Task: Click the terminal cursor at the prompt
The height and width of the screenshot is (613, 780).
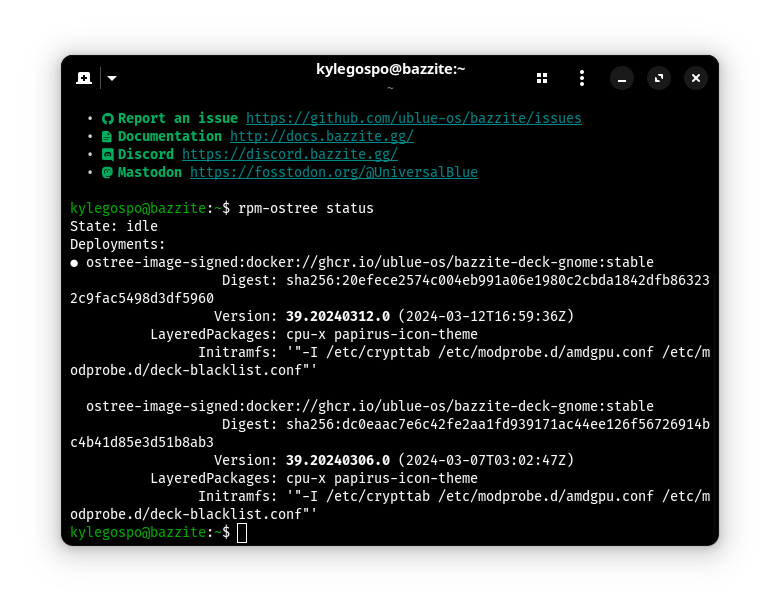Action: [x=242, y=532]
